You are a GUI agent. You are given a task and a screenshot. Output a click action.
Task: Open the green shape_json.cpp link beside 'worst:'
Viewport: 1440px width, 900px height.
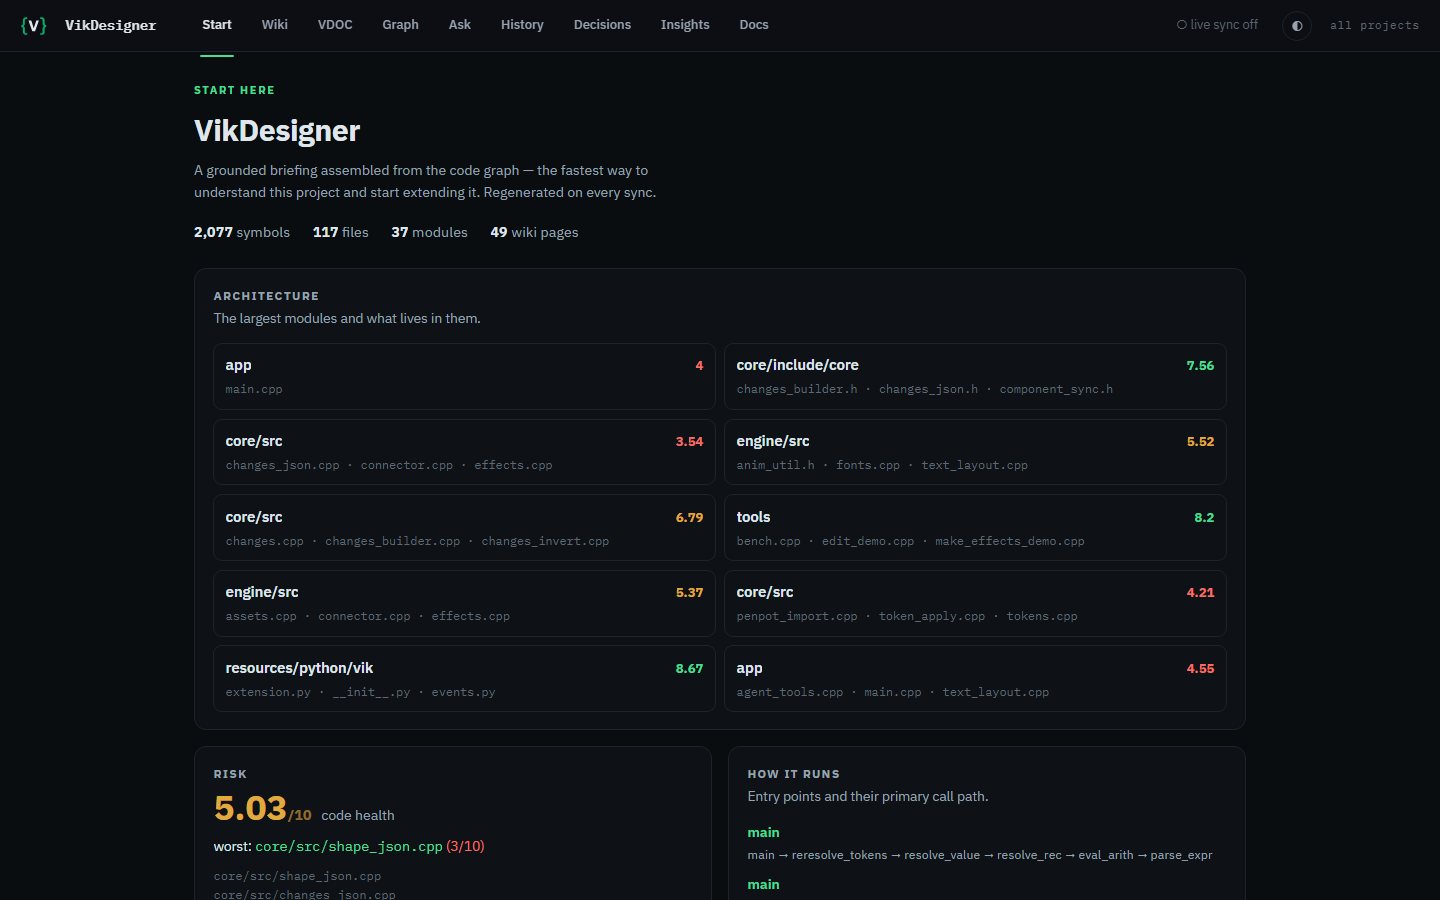[349, 846]
